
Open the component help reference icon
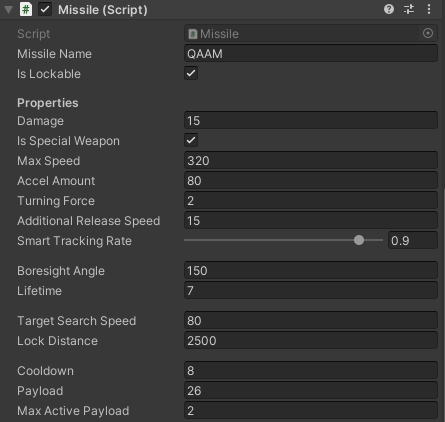[x=389, y=9]
